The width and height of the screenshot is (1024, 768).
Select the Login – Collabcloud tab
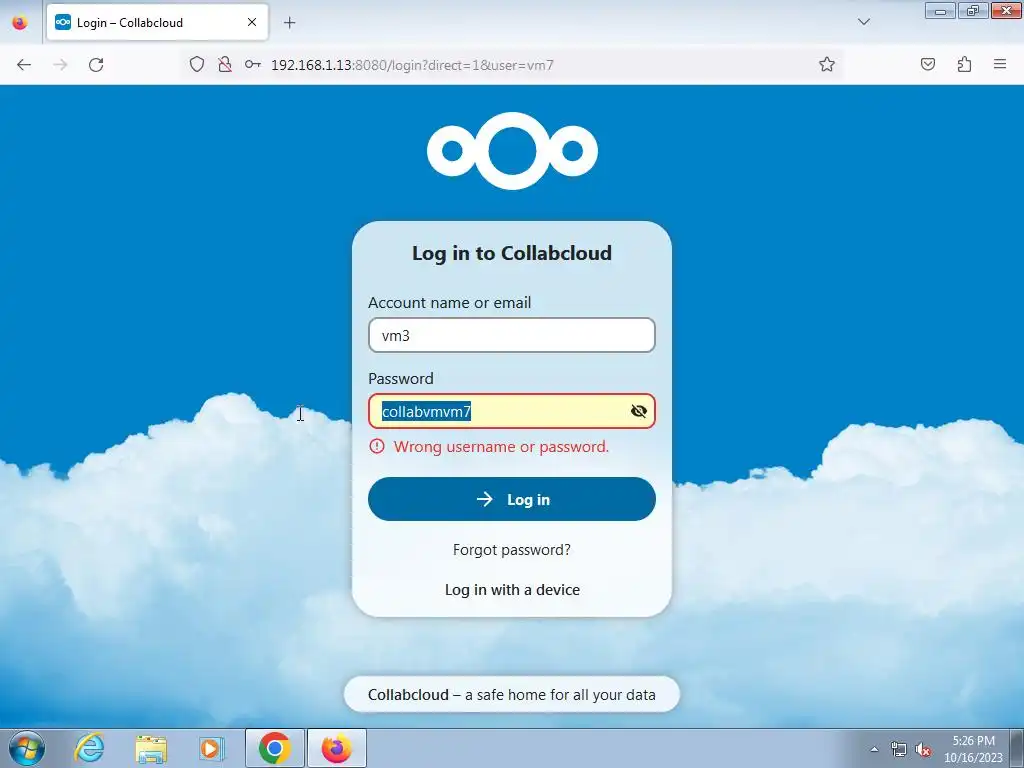(x=157, y=22)
